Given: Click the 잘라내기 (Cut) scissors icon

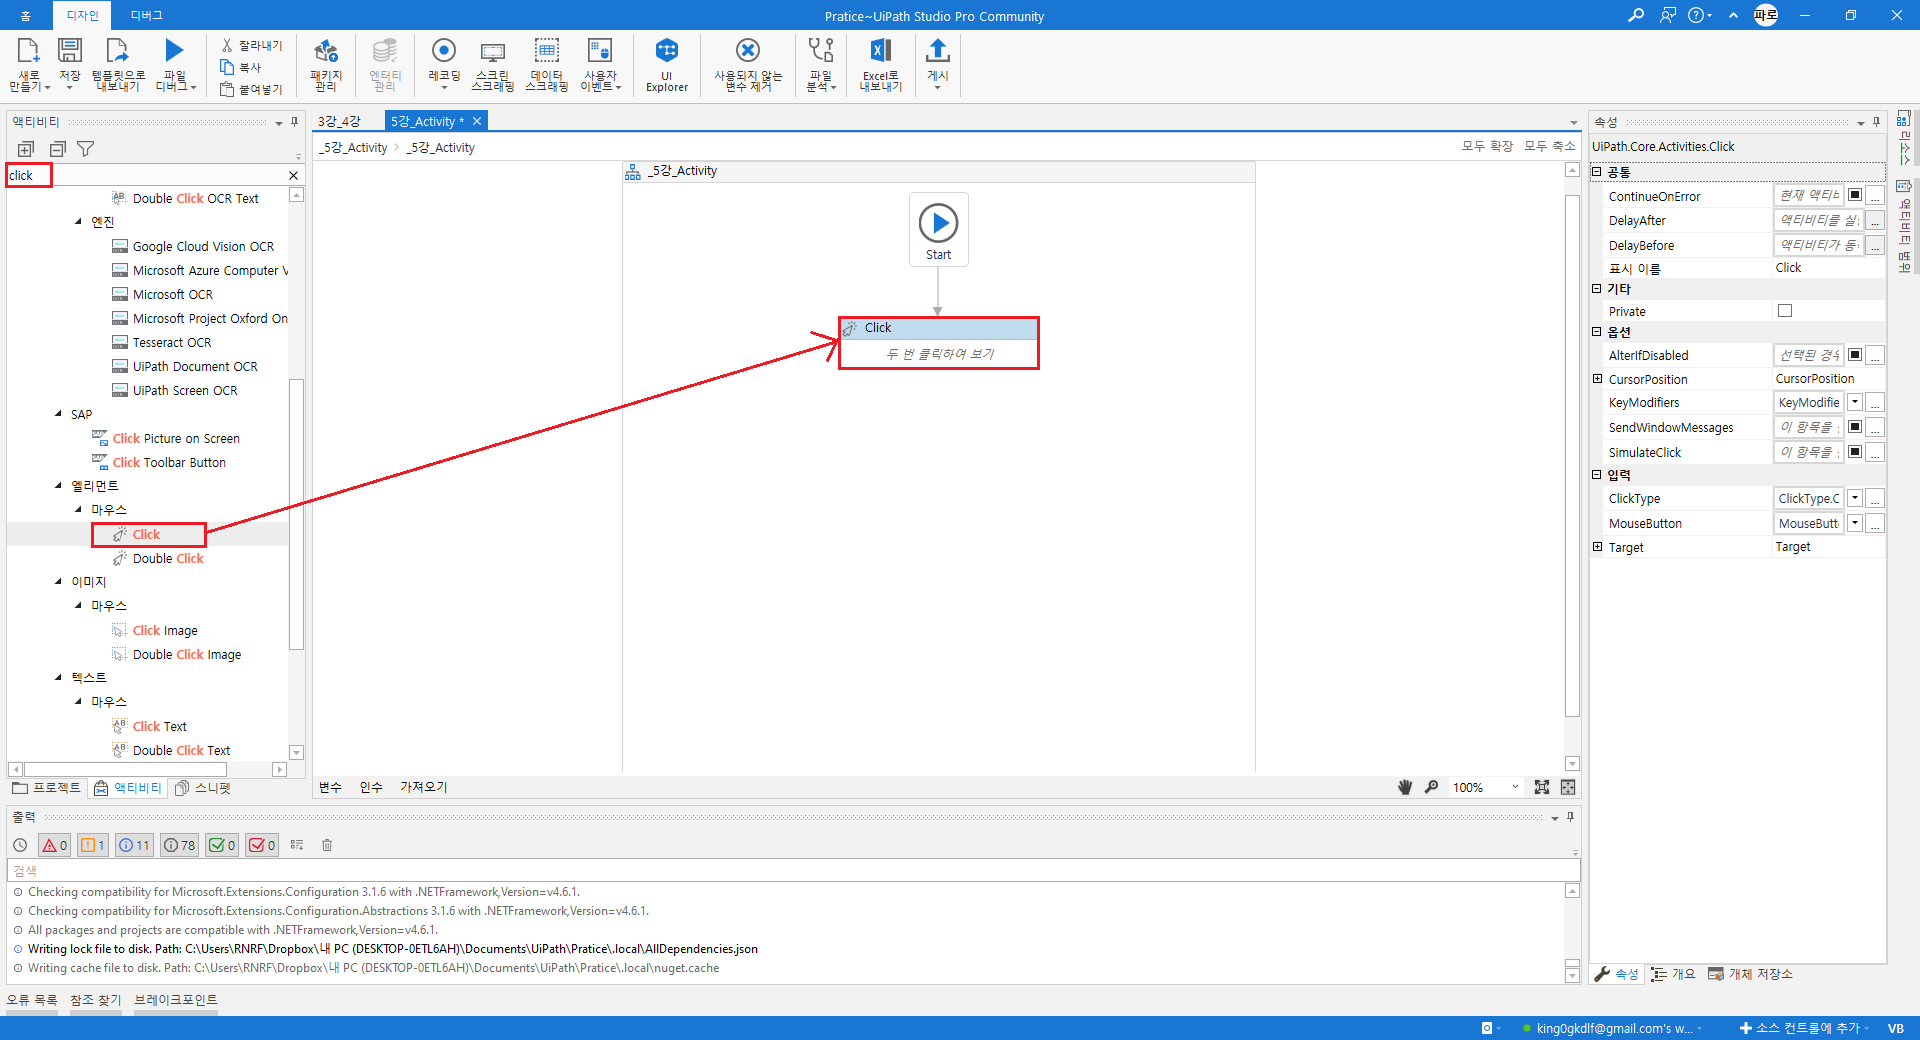Looking at the screenshot, I should [x=227, y=45].
